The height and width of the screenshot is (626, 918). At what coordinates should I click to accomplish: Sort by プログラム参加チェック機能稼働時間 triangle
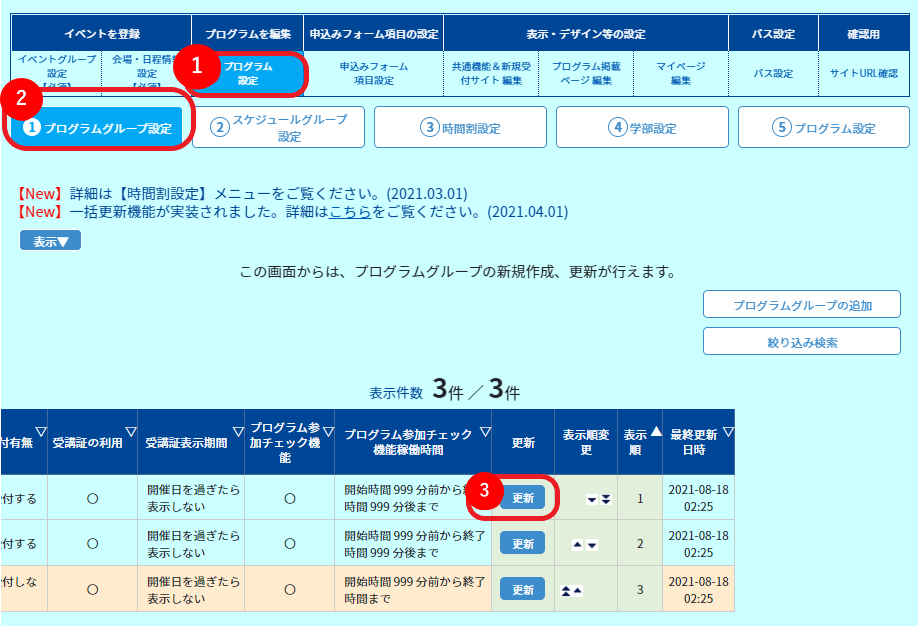click(x=485, y=432)
